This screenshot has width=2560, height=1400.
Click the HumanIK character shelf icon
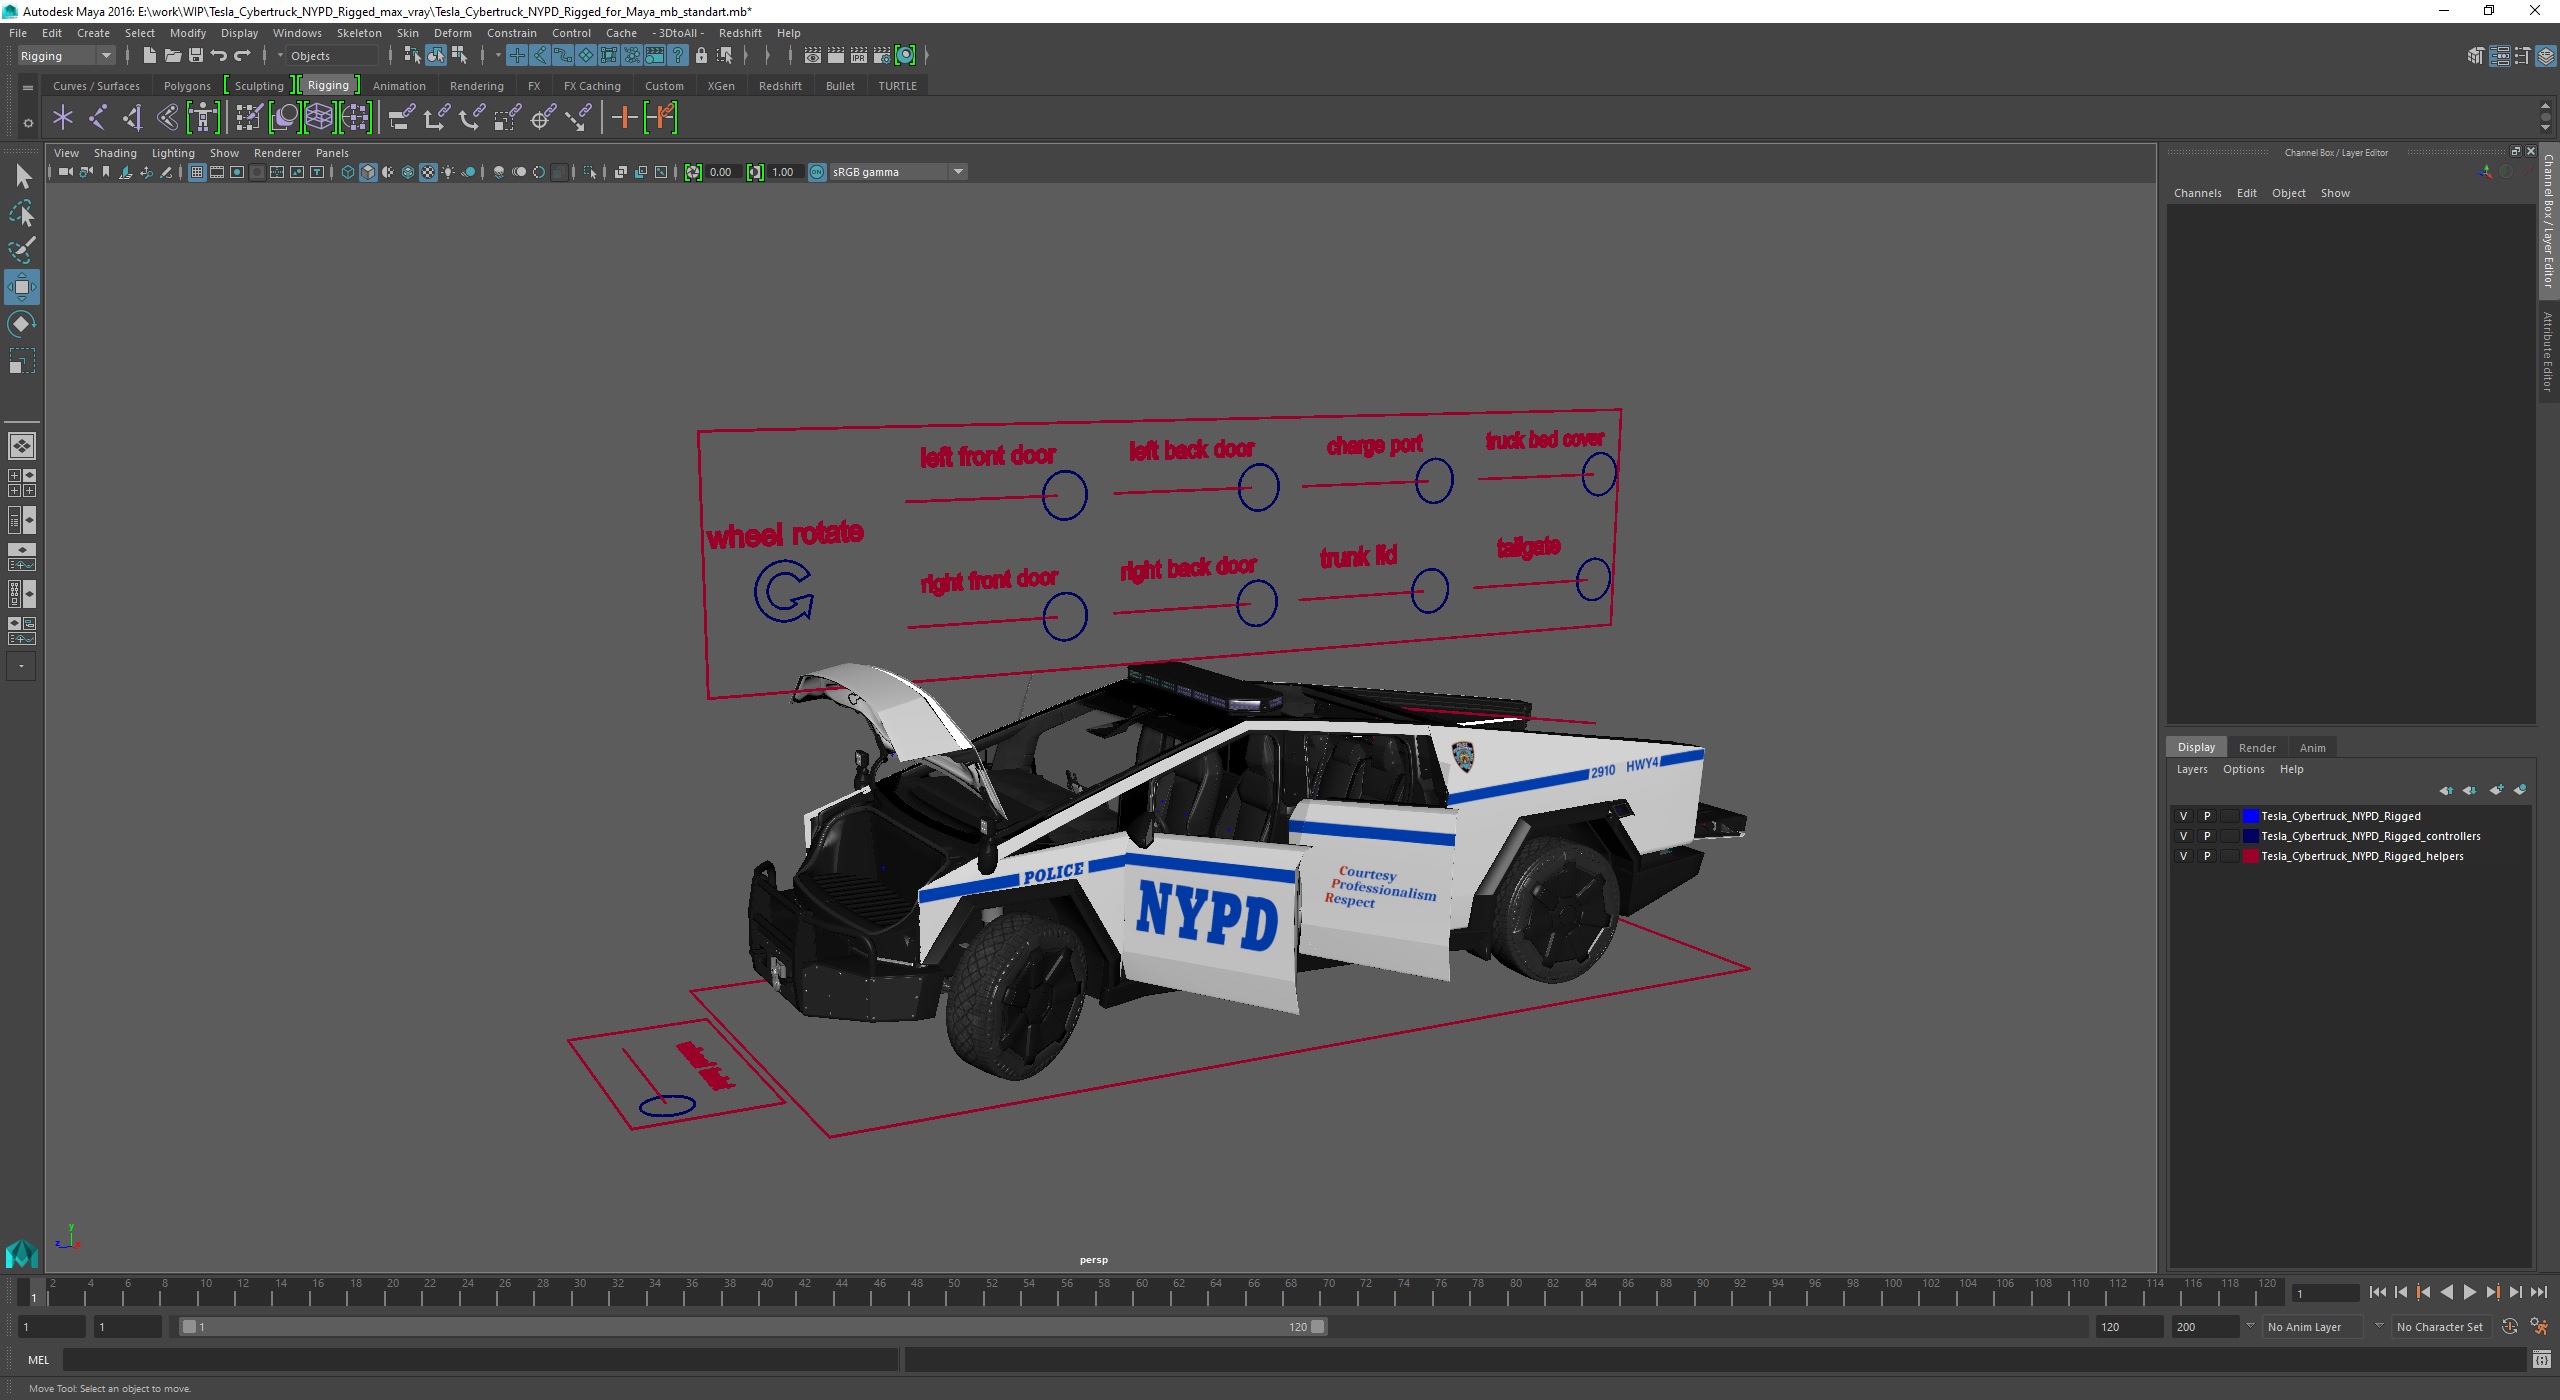pos(202,118)
